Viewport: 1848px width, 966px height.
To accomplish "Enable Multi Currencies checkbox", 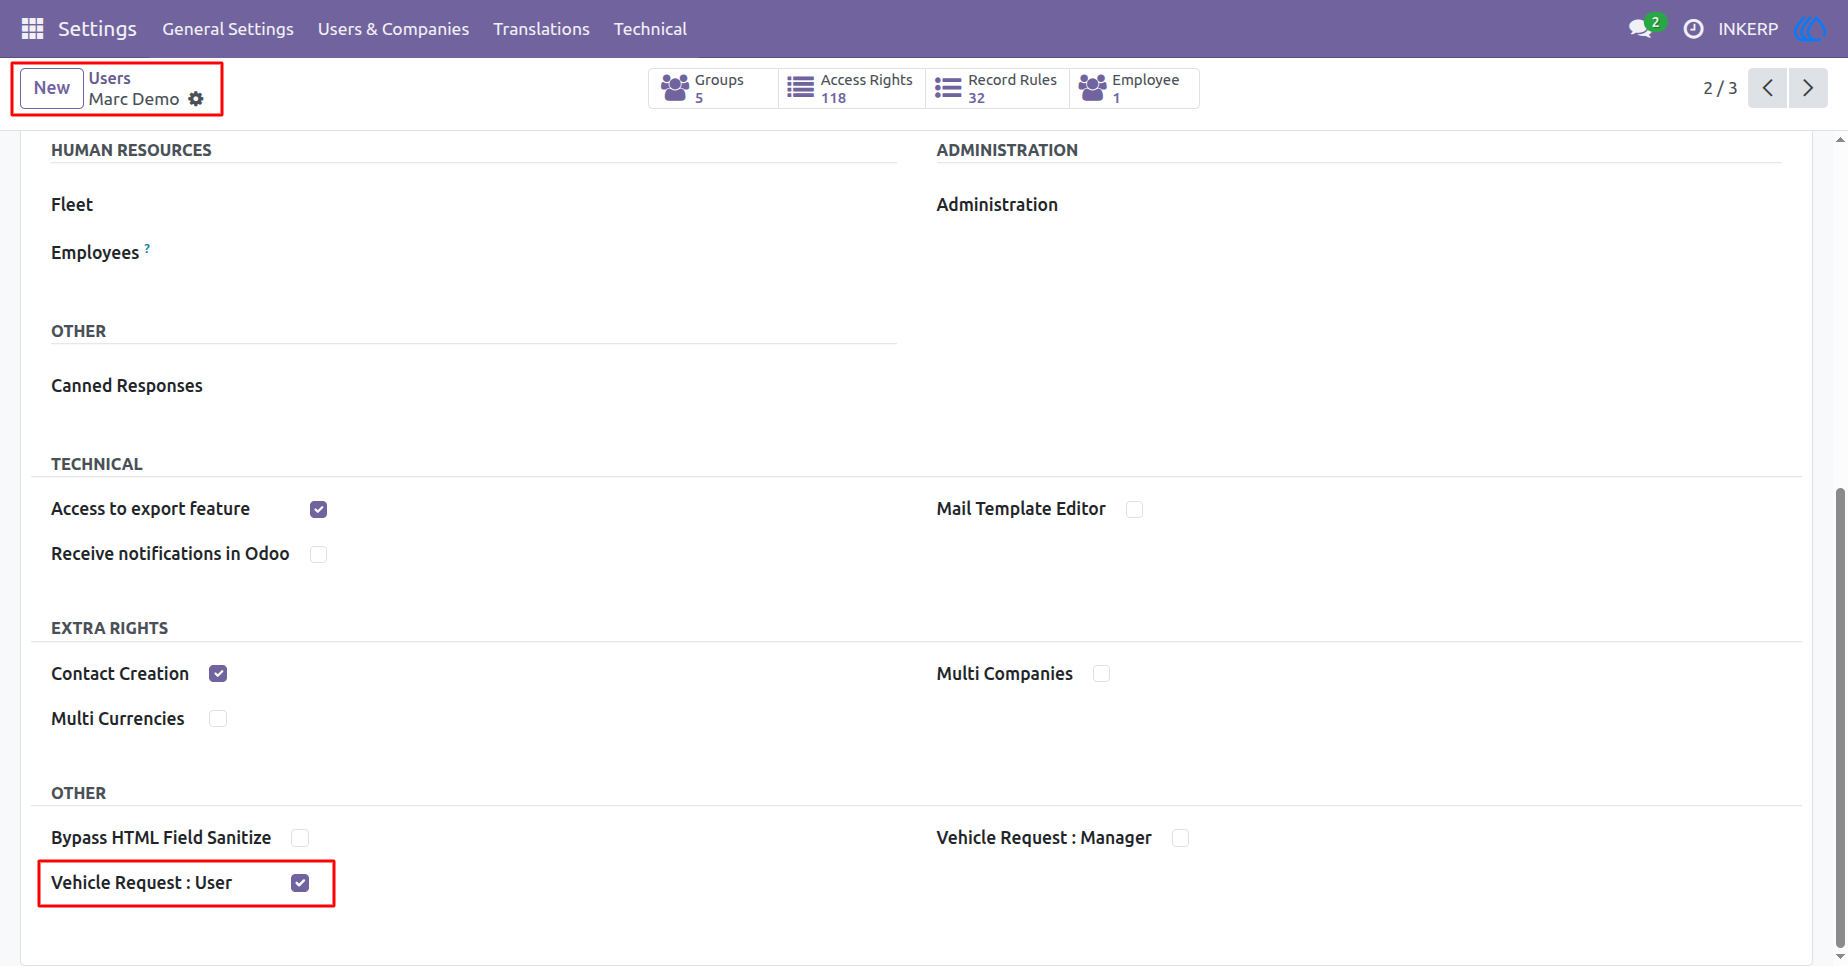I will [218, 719].
